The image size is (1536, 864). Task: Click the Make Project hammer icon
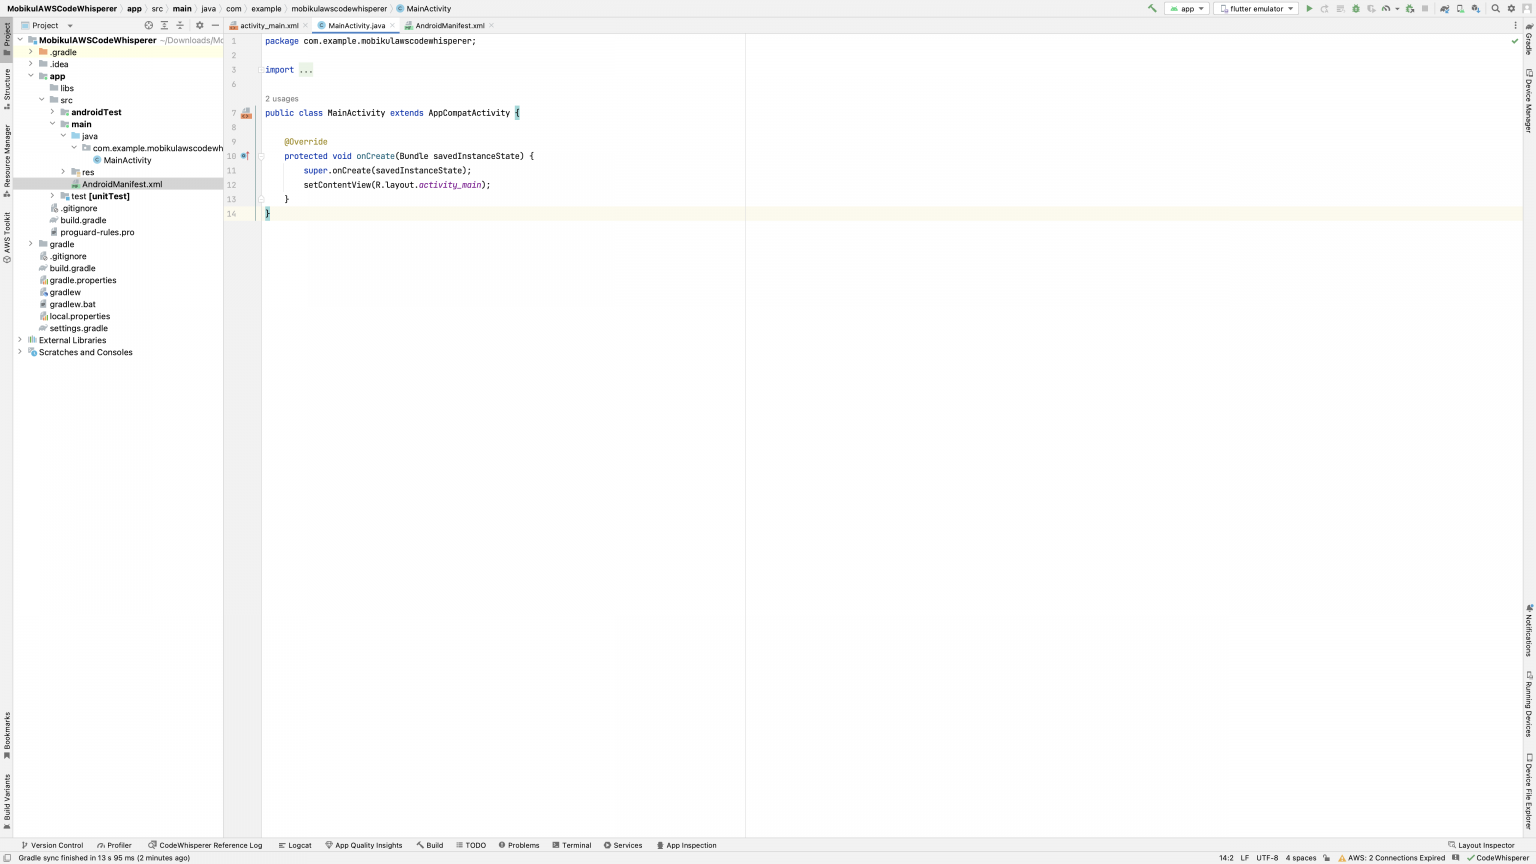[x=1152, y=9]
